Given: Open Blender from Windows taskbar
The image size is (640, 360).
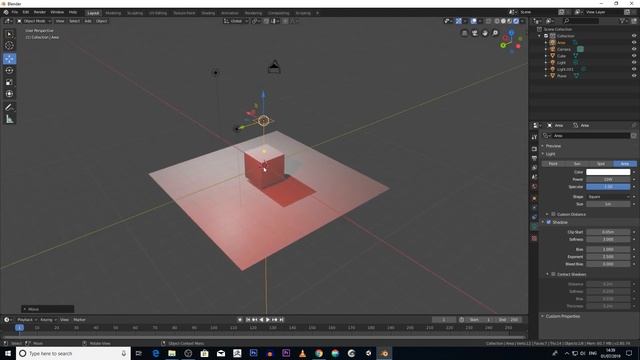Looking at the screenshot, I should [x=384, y=353].
